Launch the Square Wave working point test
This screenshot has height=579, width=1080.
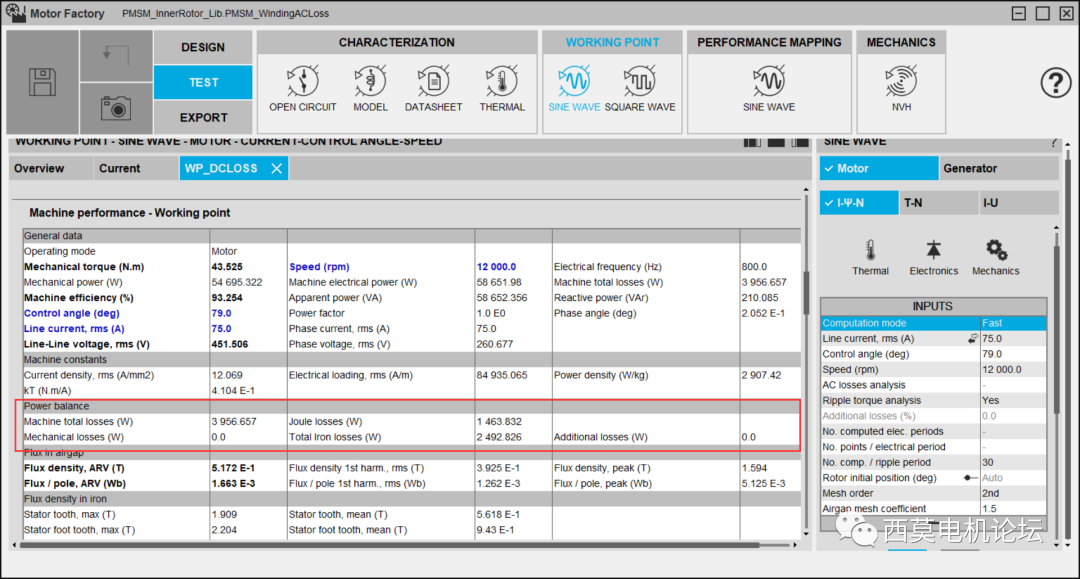click(640, 87)
